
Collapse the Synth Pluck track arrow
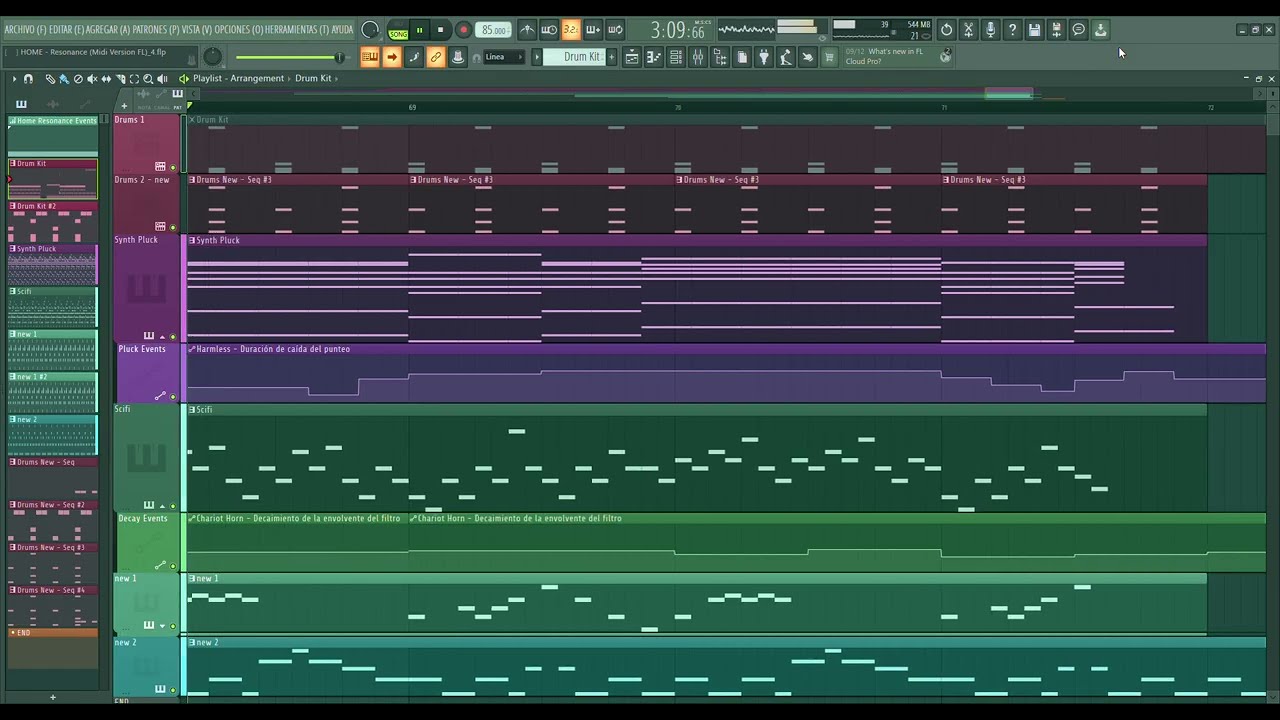(x=162, y=336)
